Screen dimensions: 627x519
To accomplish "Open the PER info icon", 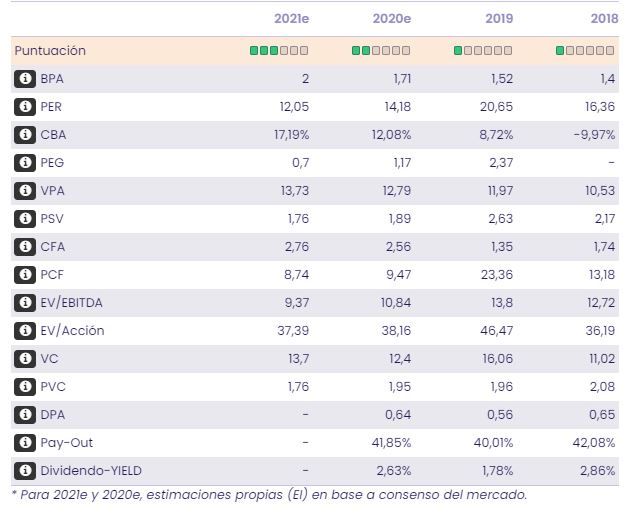I will pyautogui.click(x=24, y=107).
